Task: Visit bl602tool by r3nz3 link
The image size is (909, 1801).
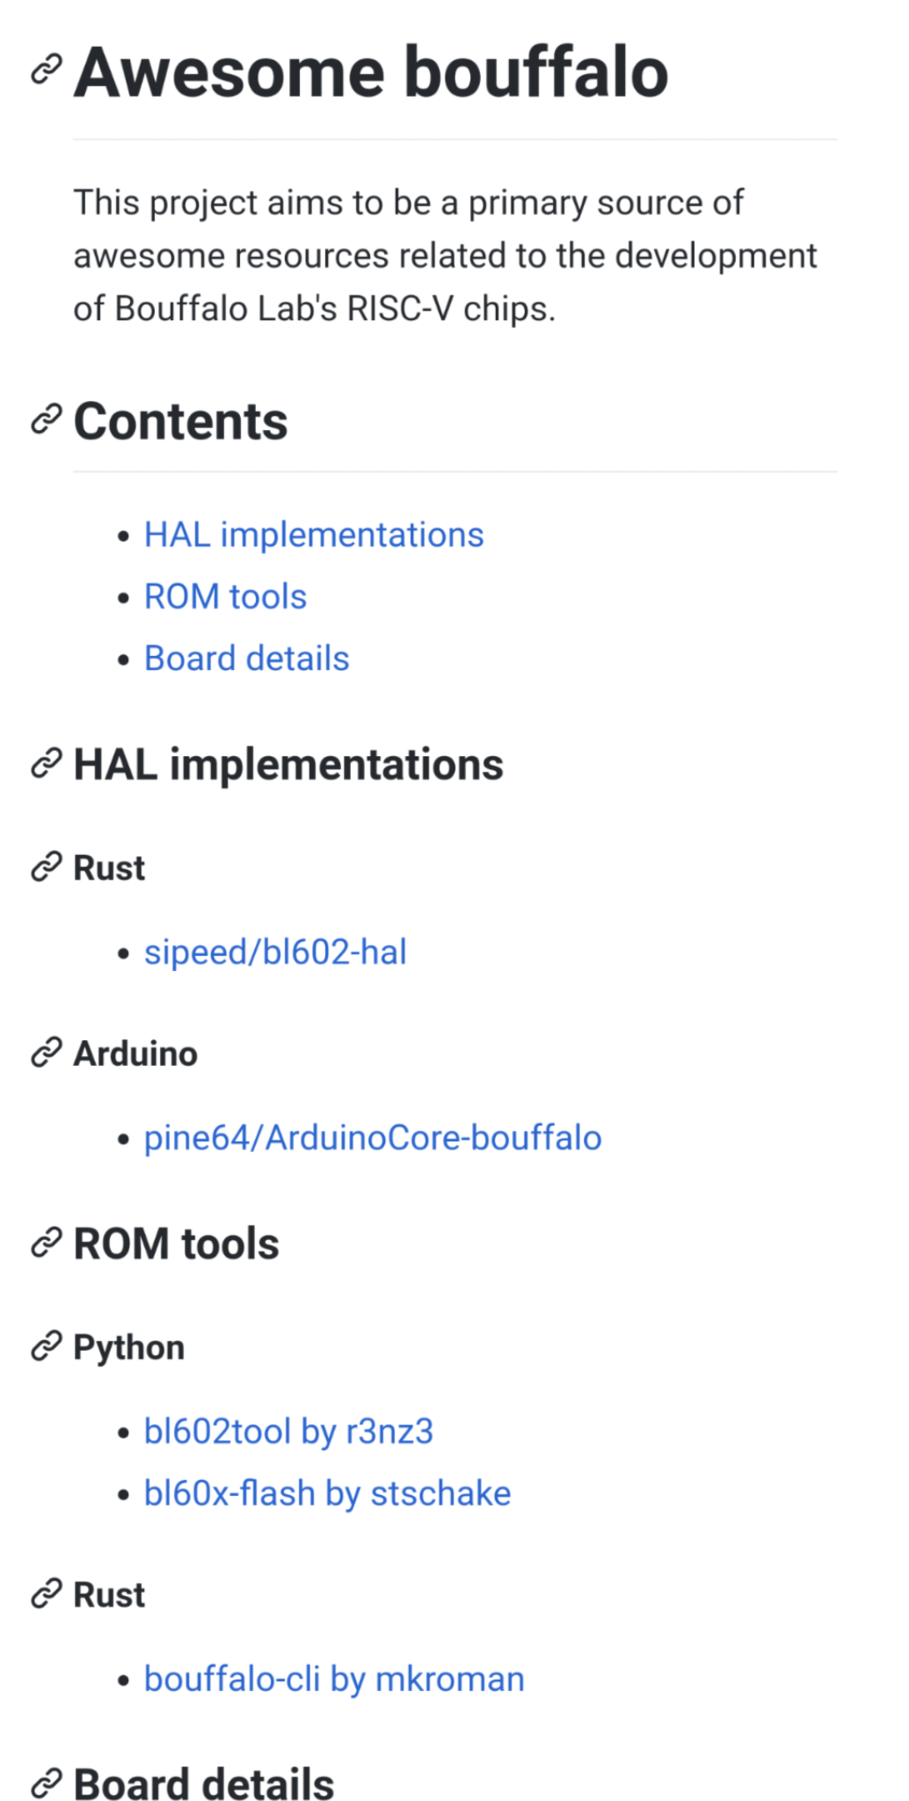Action: [288, 1432]
